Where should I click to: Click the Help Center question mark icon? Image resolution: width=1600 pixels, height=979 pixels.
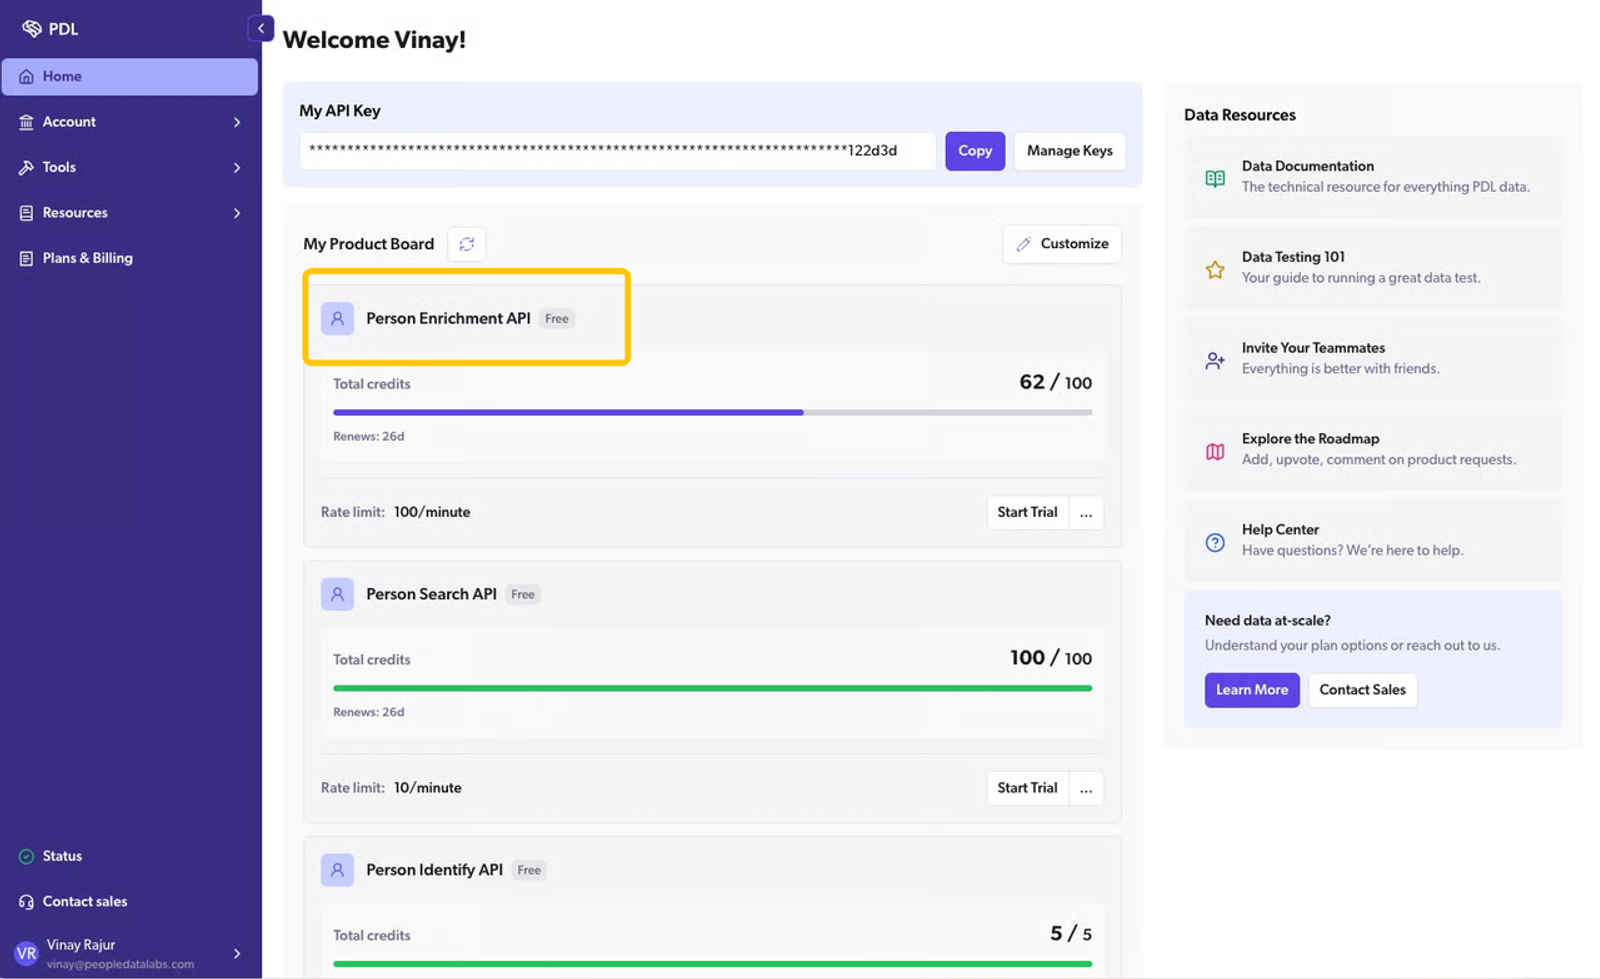(1215, 543)
